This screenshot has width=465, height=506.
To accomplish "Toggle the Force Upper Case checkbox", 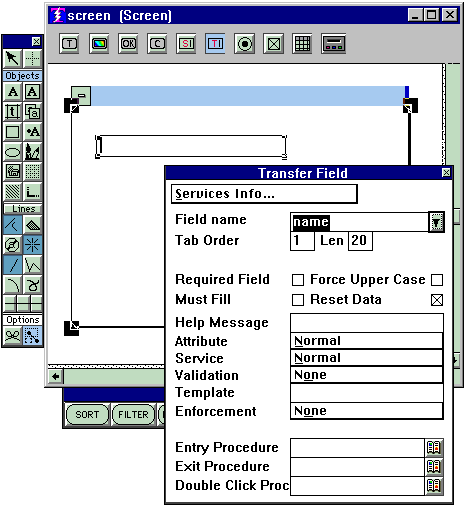I will 437,280.
